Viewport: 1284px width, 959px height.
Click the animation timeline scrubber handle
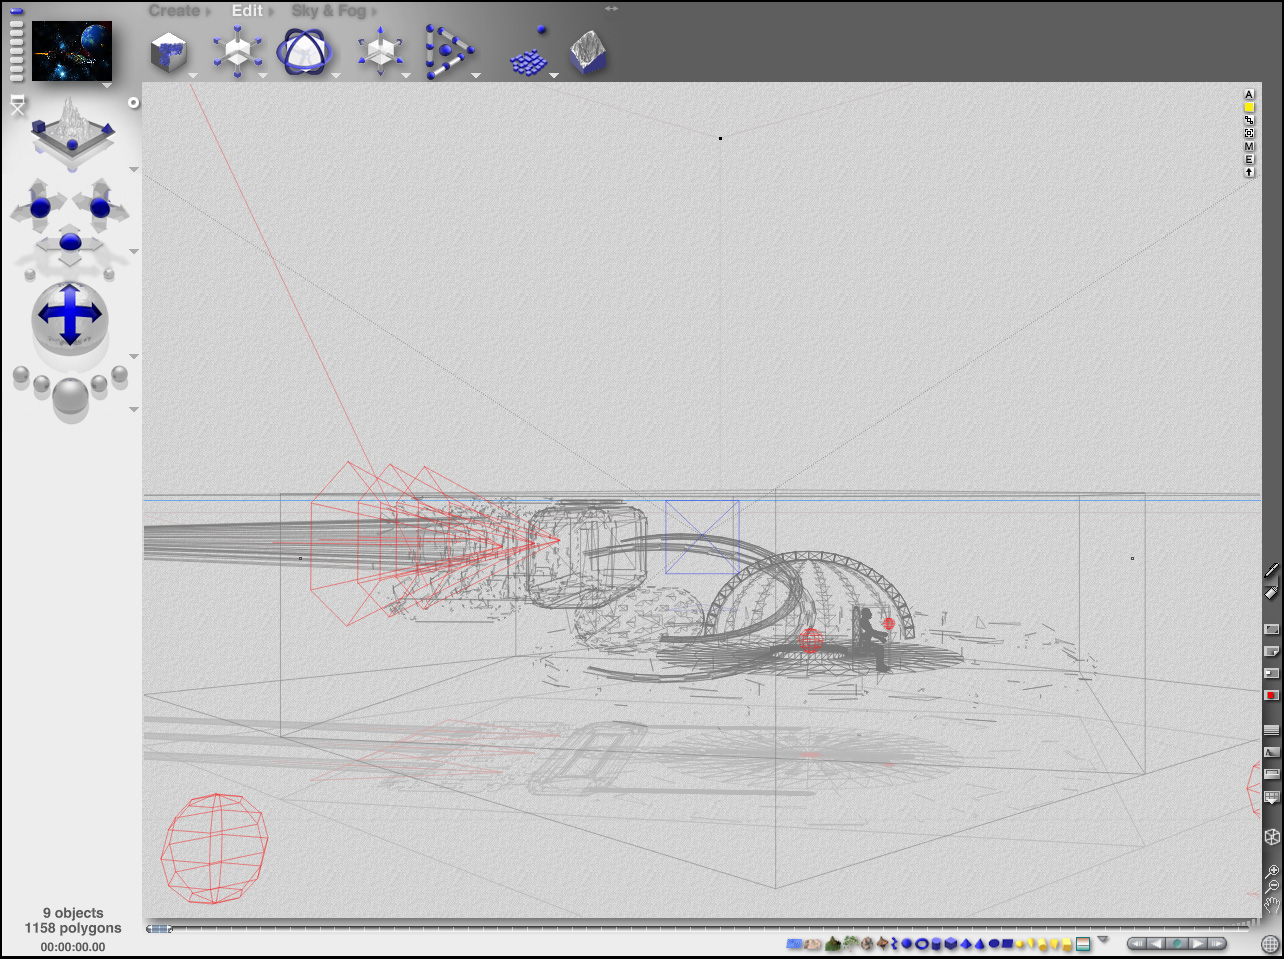pos(159,929)
